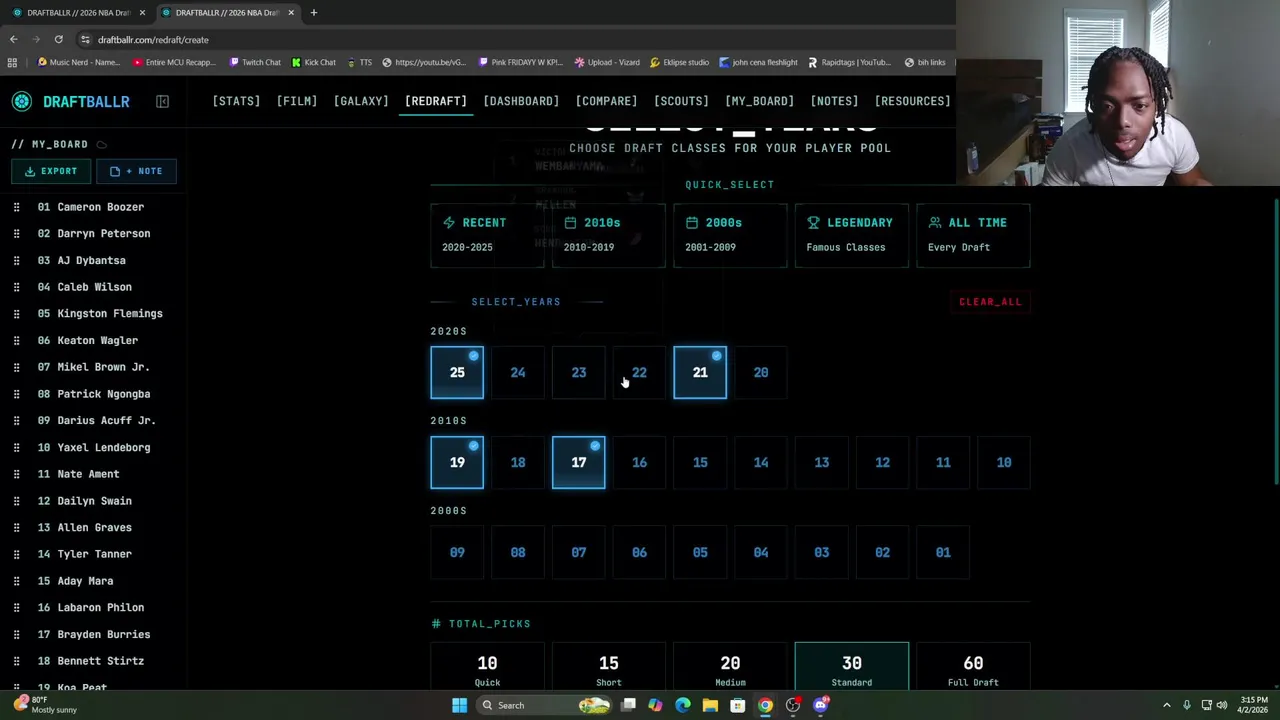
Task: Click the EXPORT button
Action: (x=51, y=171)
